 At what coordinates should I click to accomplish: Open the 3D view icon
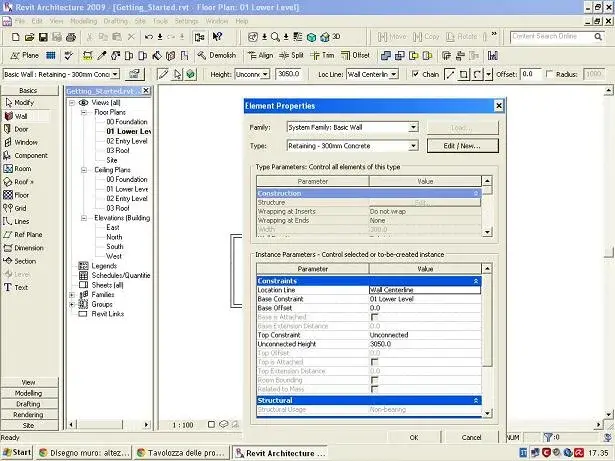330,37
